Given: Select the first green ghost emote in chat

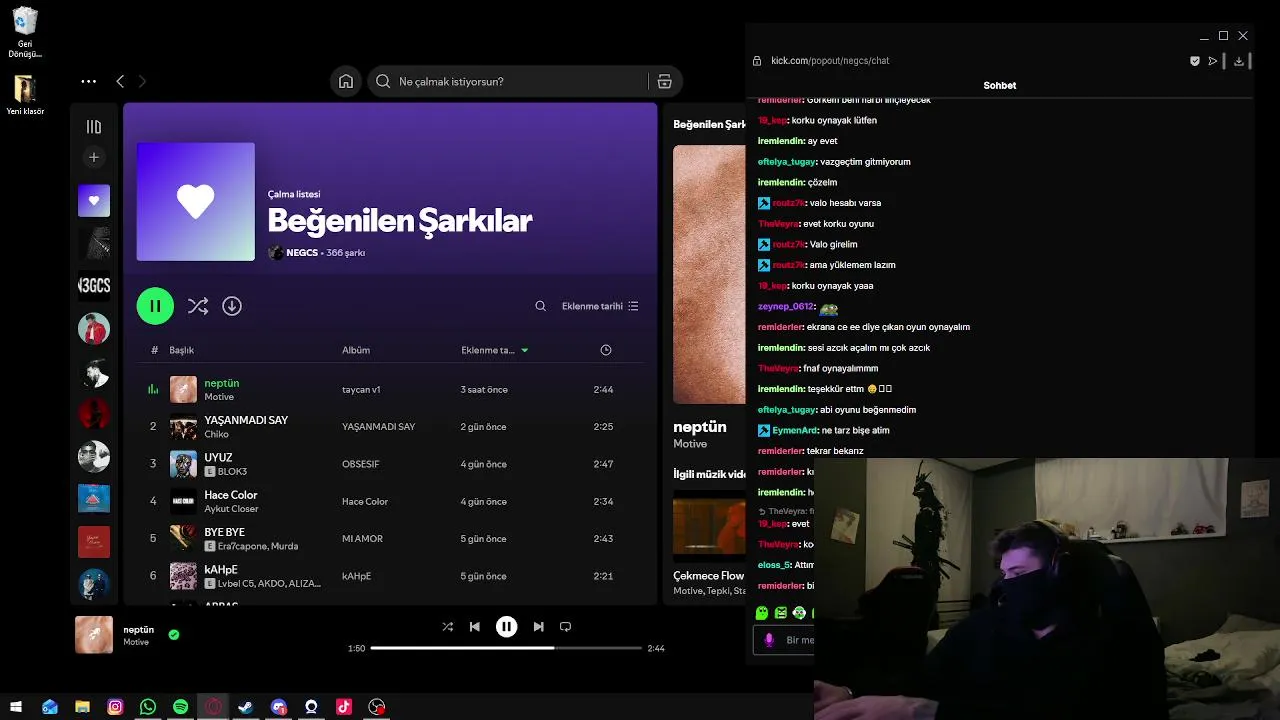Looking at the screenshot, I should [x=762, y=613].
